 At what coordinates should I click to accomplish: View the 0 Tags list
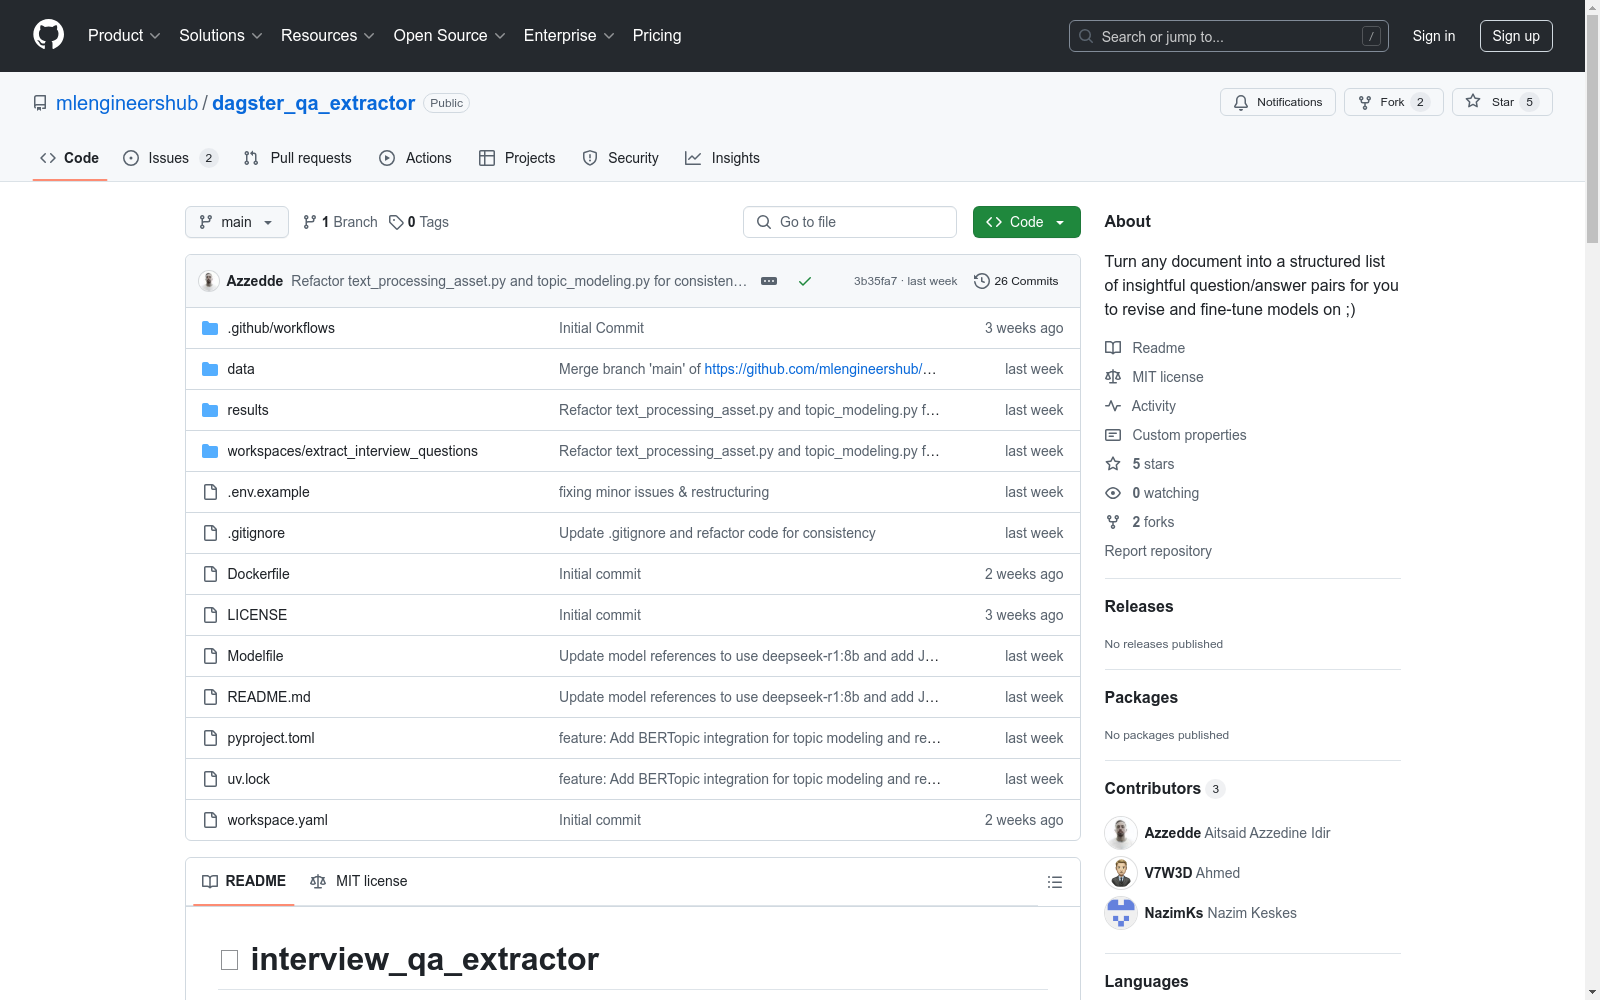[x=419, y=222]
